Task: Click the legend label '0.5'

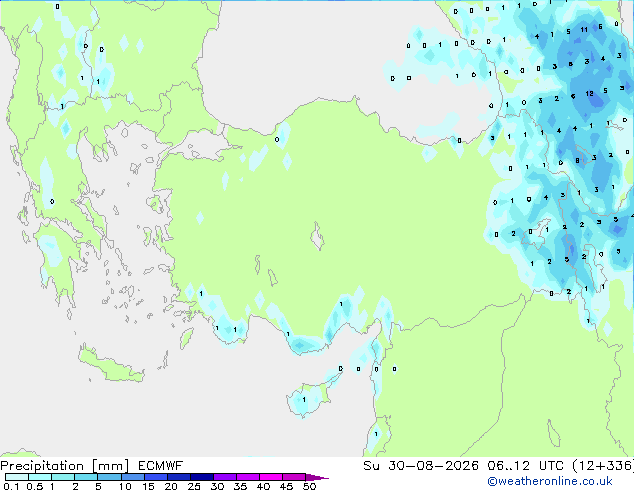Action: [34, 486]
